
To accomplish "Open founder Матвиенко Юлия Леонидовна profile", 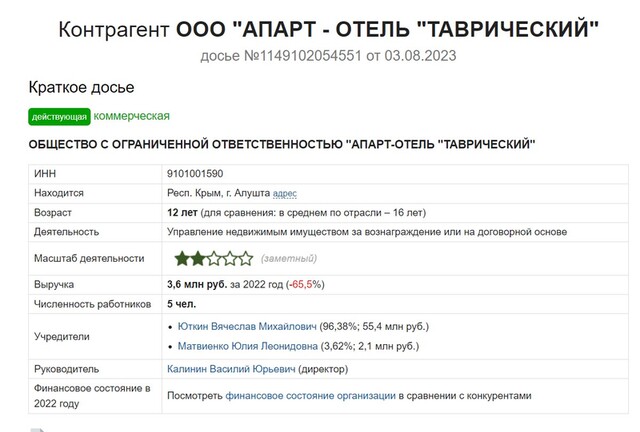I will (246, 346).
